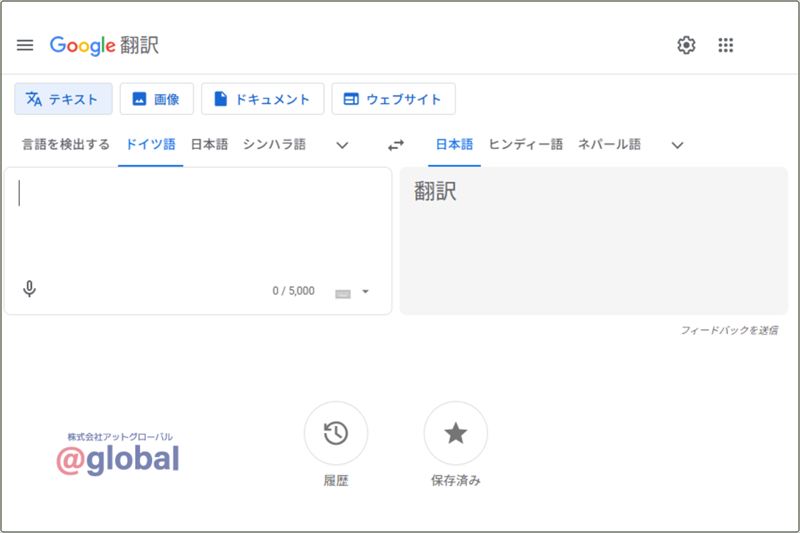The height and width of the screenshot is (533, 800).
Task: Select 言語を検出する as source
Action: pyautogui.click(x=66, y=145)
